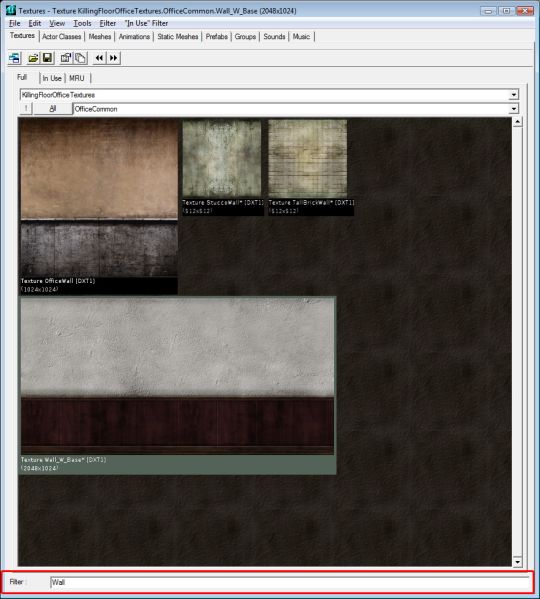Click the exclamation mark button
This screenshot has height=599, width=540.
pos(26,109)
